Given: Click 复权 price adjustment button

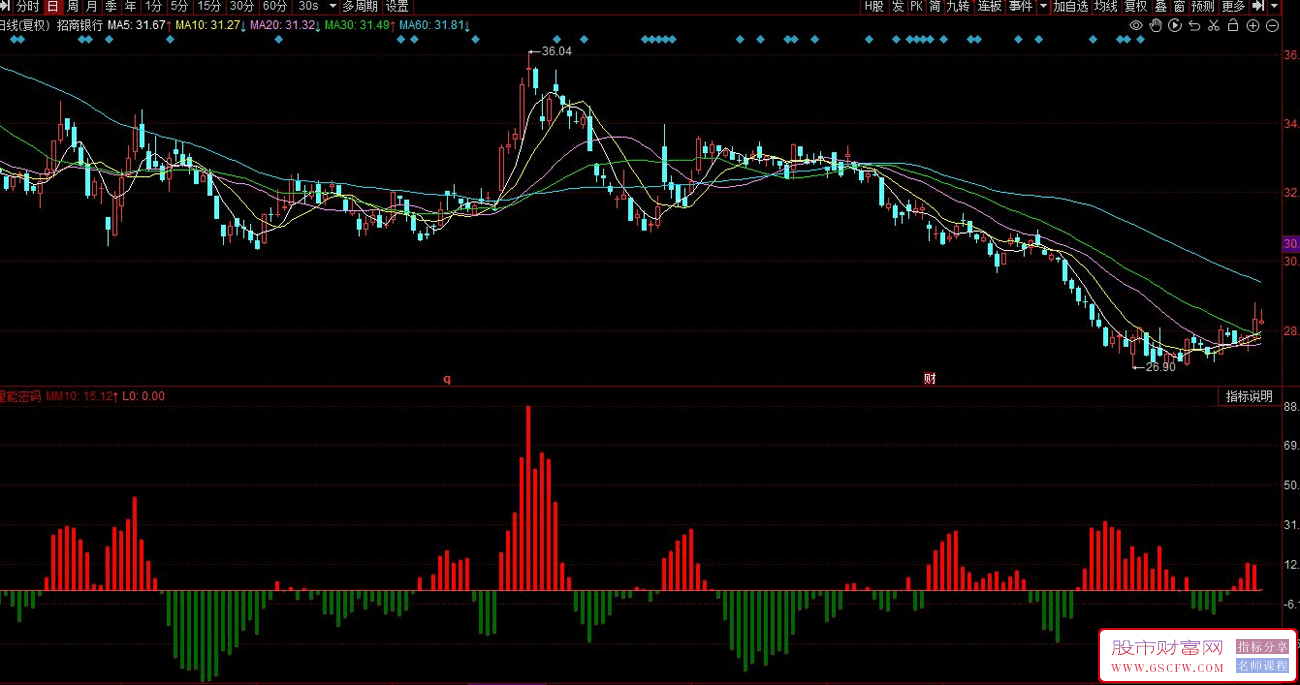Looking at the screenshot, I should [x=1136, y=6].
